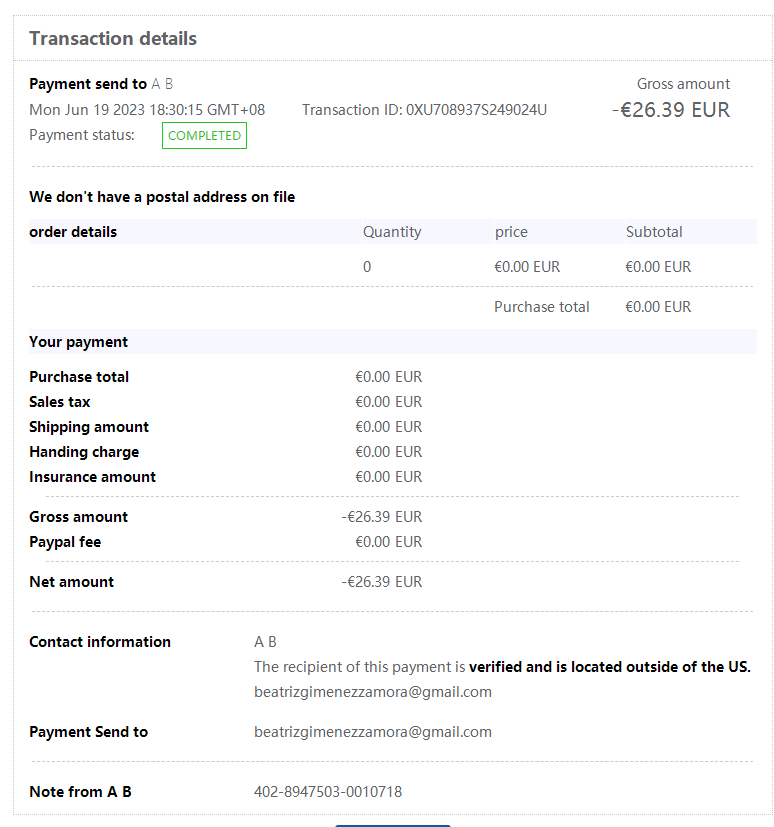The image size is (774, 827).
Task: Select the Shipping amount label
Action: tap(89, 427)
